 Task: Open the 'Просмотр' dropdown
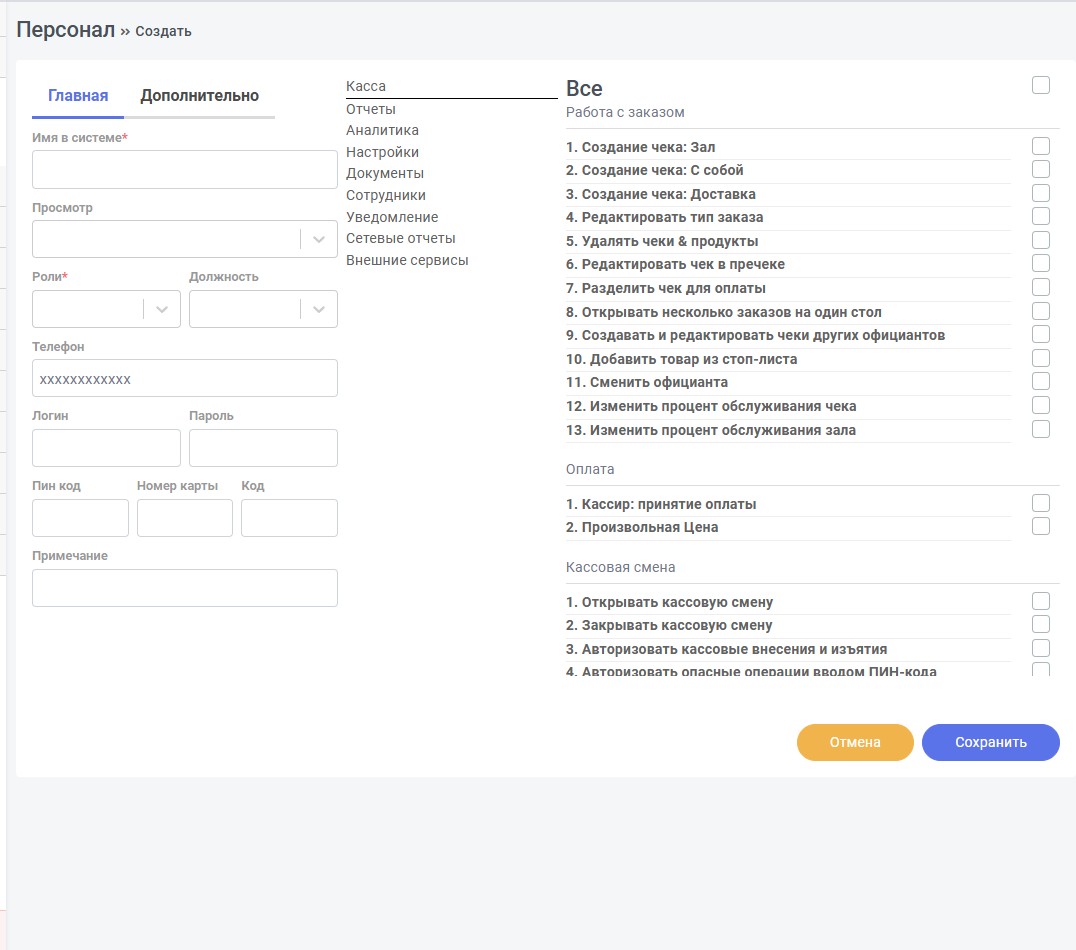click(x=185, y=239)
